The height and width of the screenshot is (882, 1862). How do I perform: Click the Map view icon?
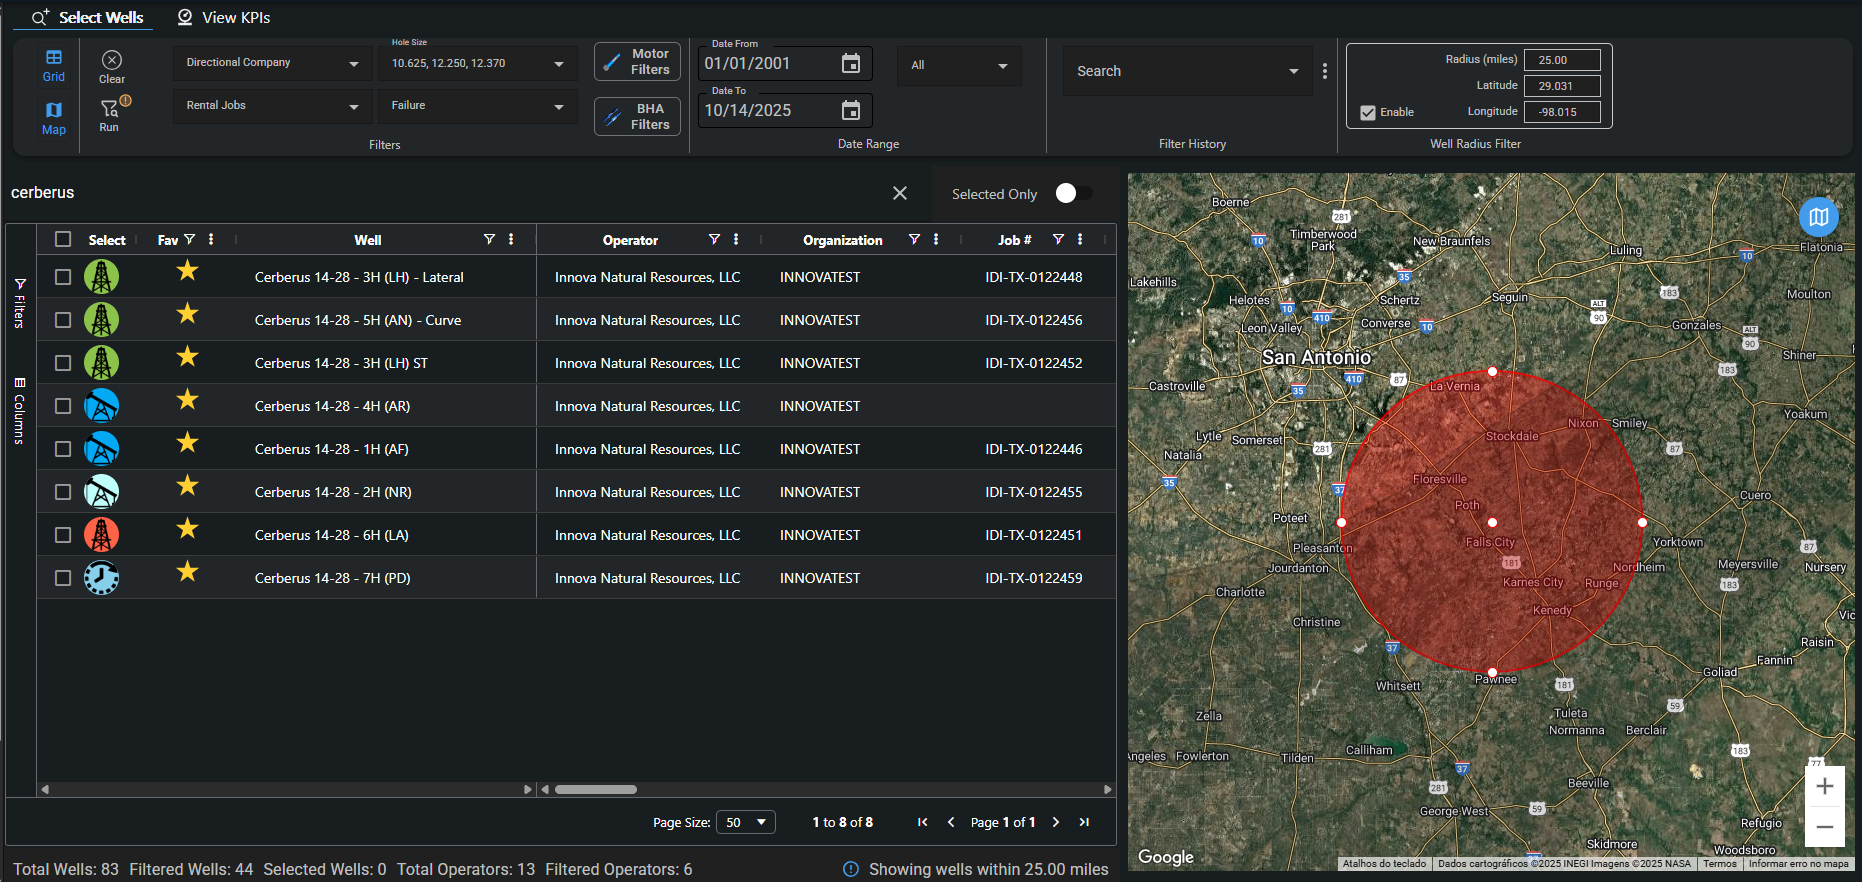click(54, 111)
